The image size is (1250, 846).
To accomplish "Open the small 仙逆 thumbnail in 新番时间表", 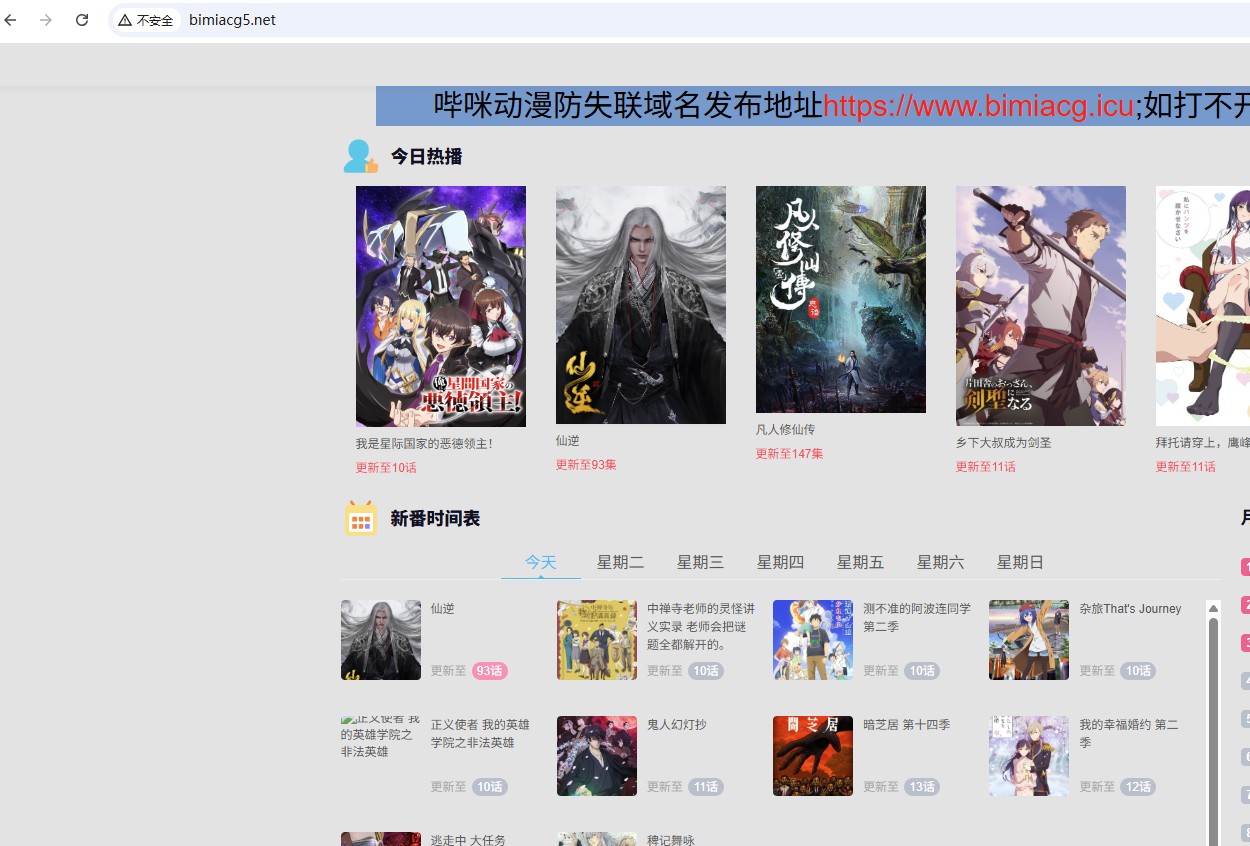I will (381, 640).
